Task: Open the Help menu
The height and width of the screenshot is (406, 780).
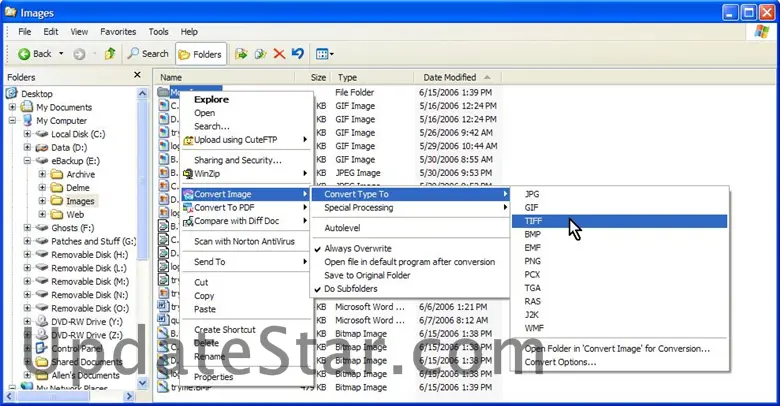Action: tap(189, 32)
